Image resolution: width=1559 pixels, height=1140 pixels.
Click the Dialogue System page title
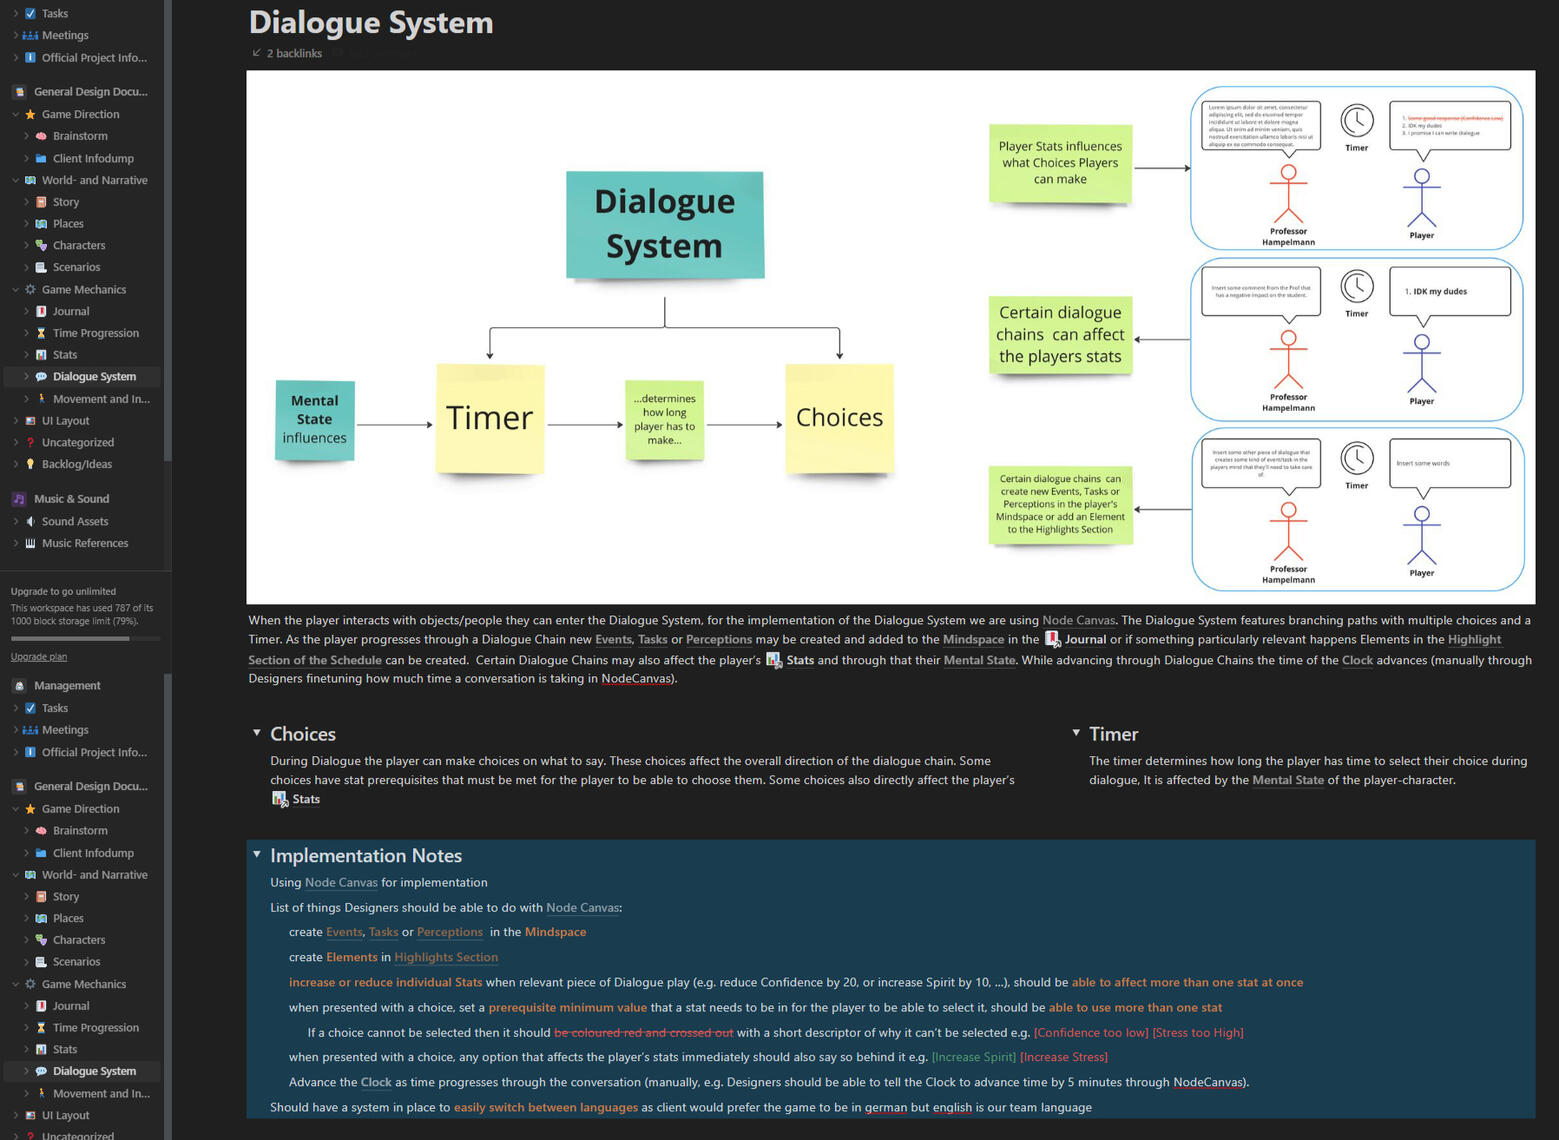point(371,22)
